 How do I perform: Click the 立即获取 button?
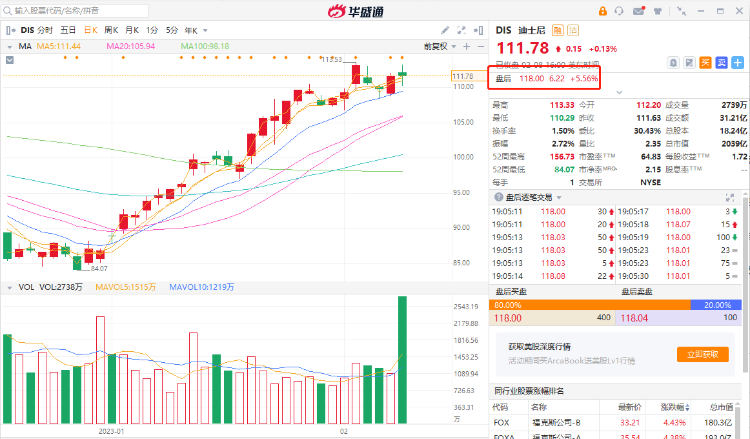[x=703, y=354]
